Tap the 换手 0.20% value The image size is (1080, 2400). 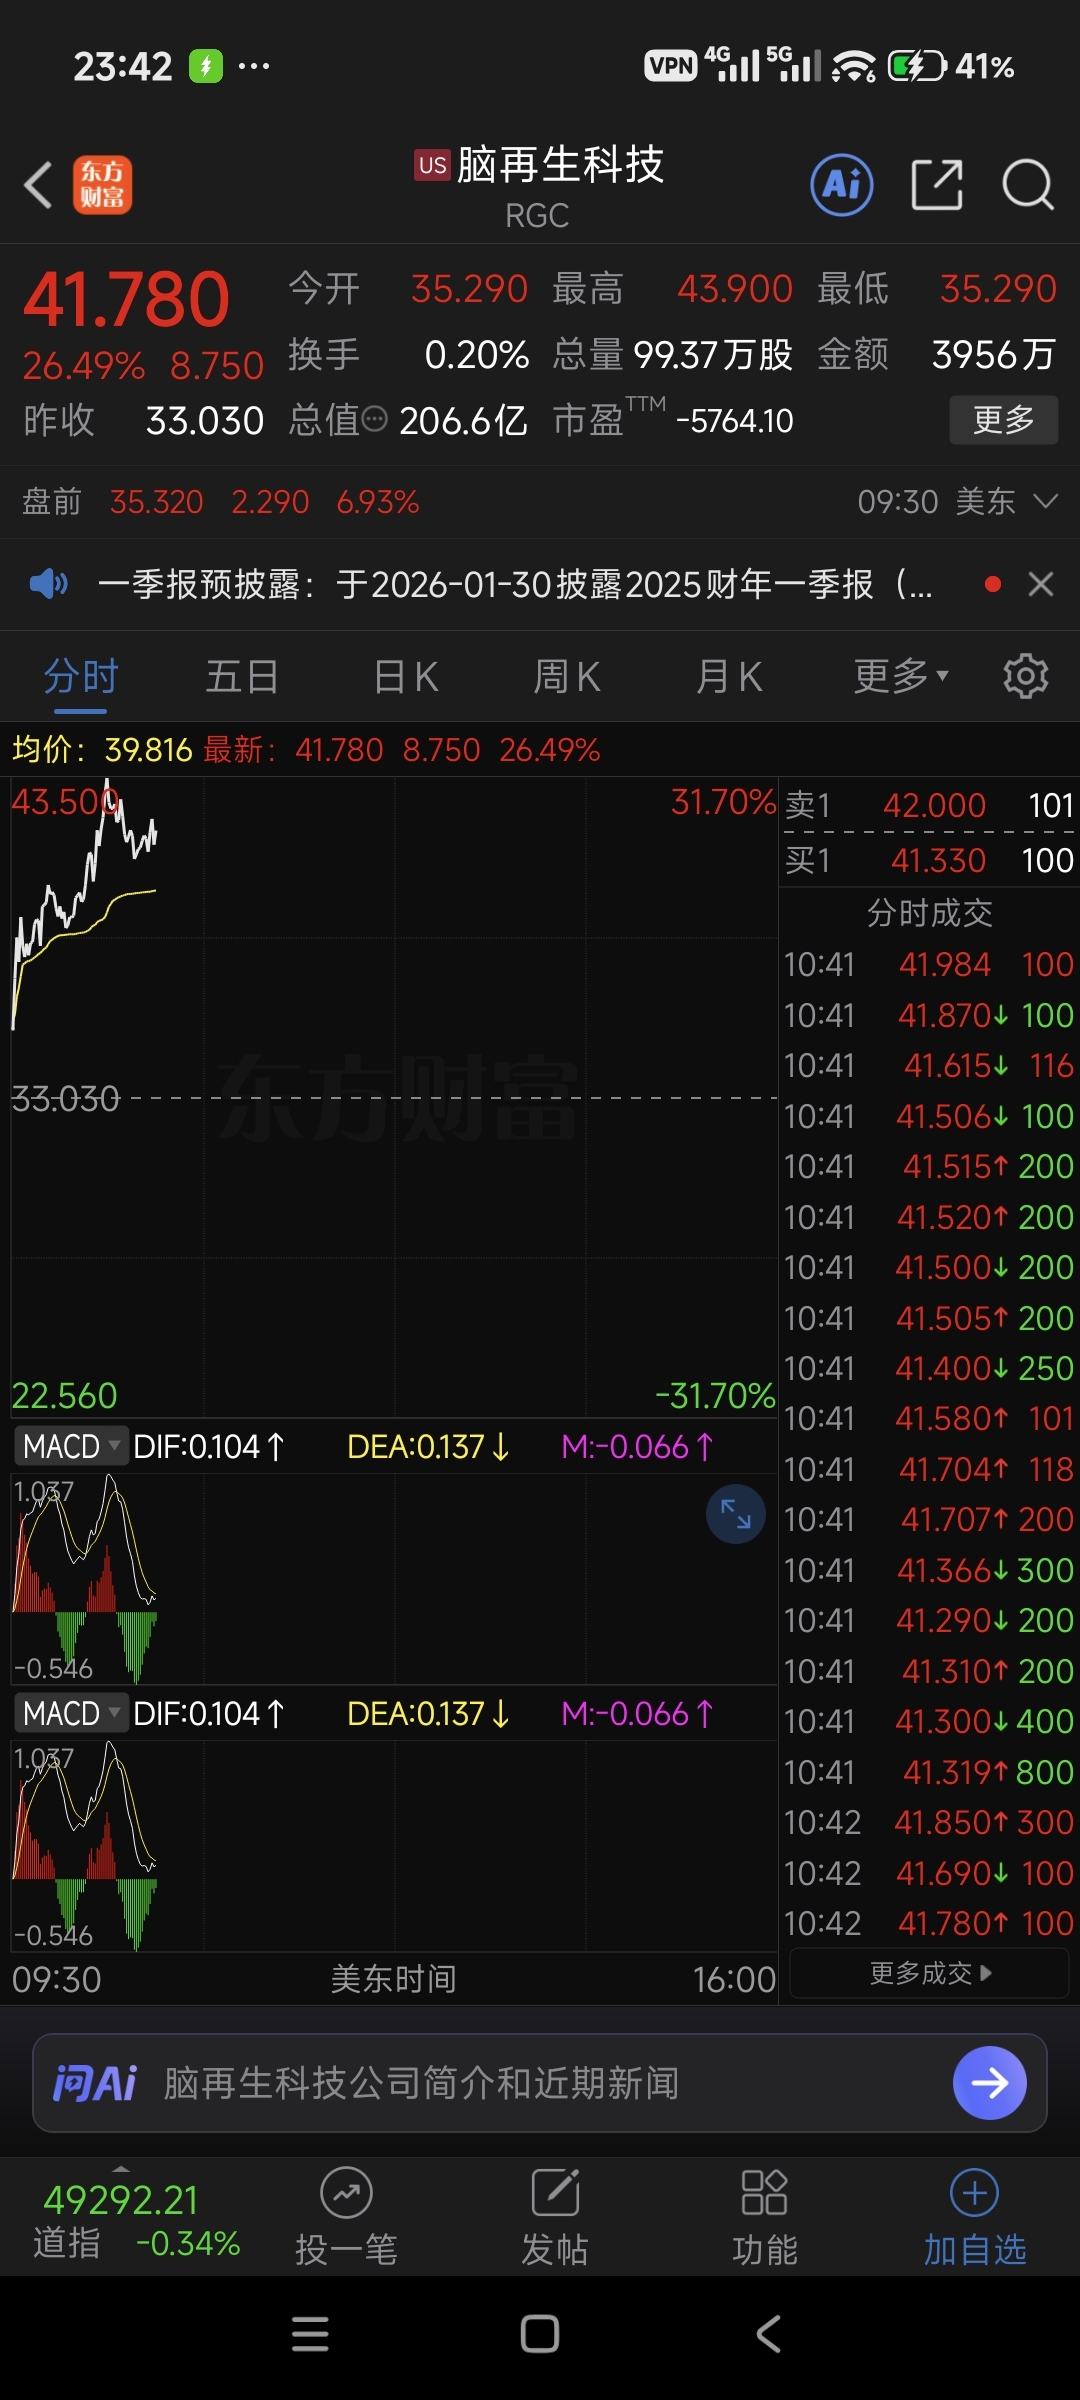[x=476, y=354]
